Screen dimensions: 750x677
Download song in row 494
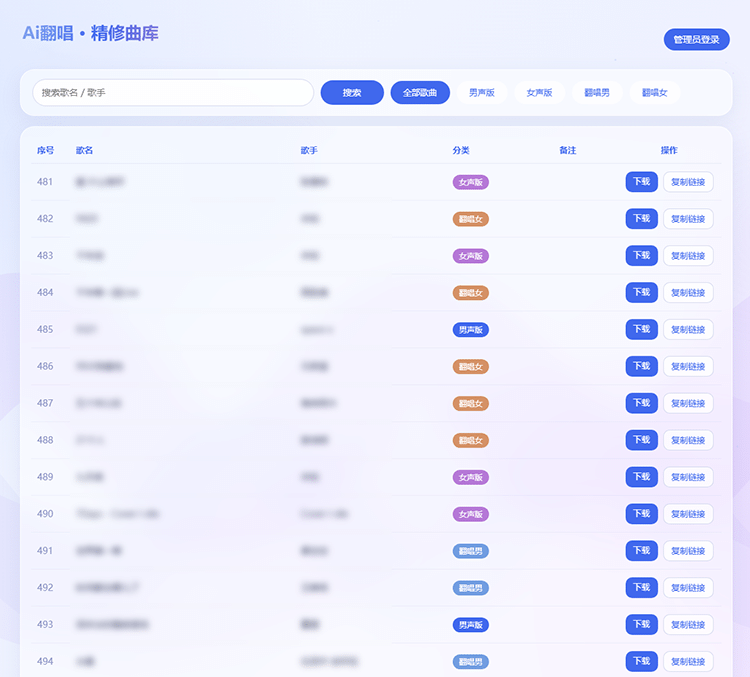tap(641, 661)
